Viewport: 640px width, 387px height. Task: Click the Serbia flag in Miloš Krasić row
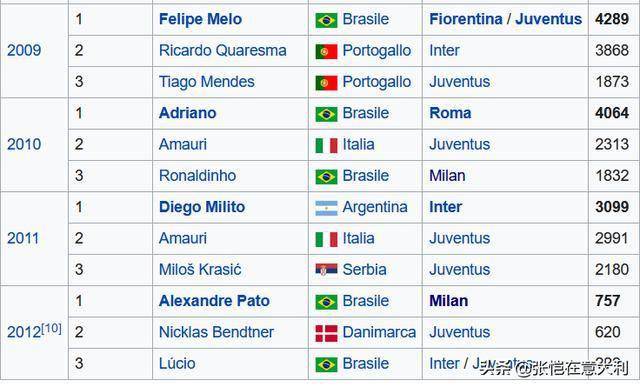pos(326,270)
